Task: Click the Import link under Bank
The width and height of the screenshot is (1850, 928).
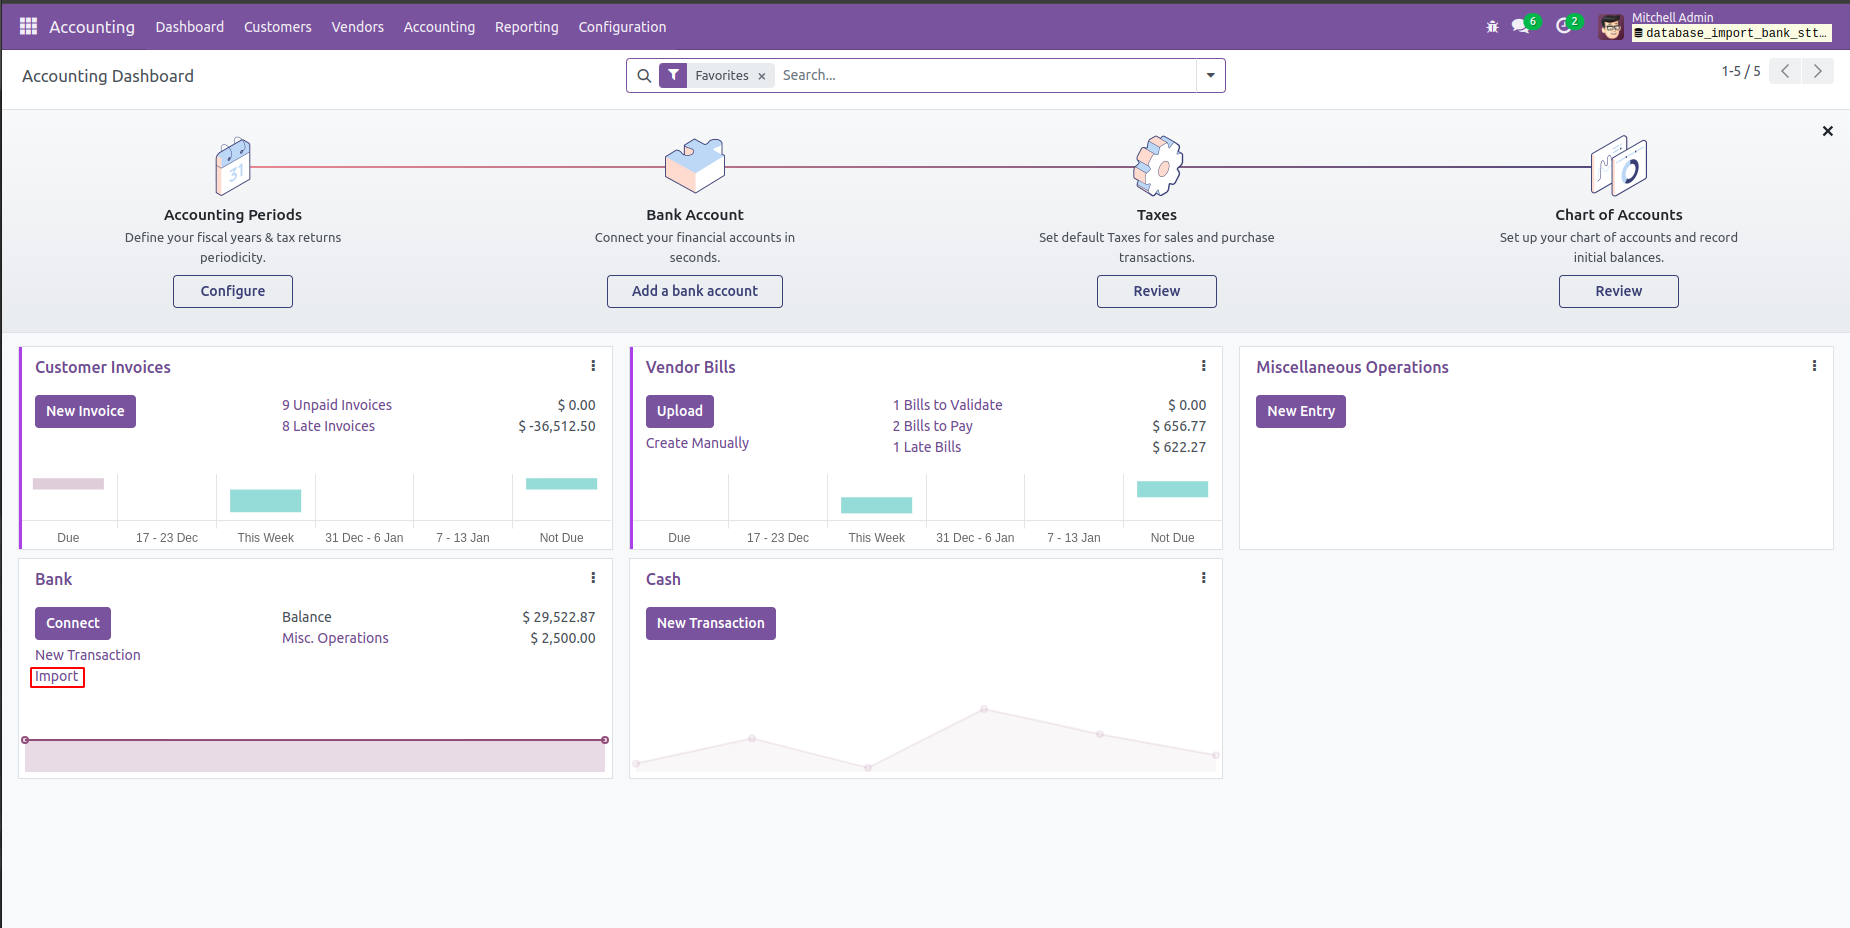Action: coord(57,677)
